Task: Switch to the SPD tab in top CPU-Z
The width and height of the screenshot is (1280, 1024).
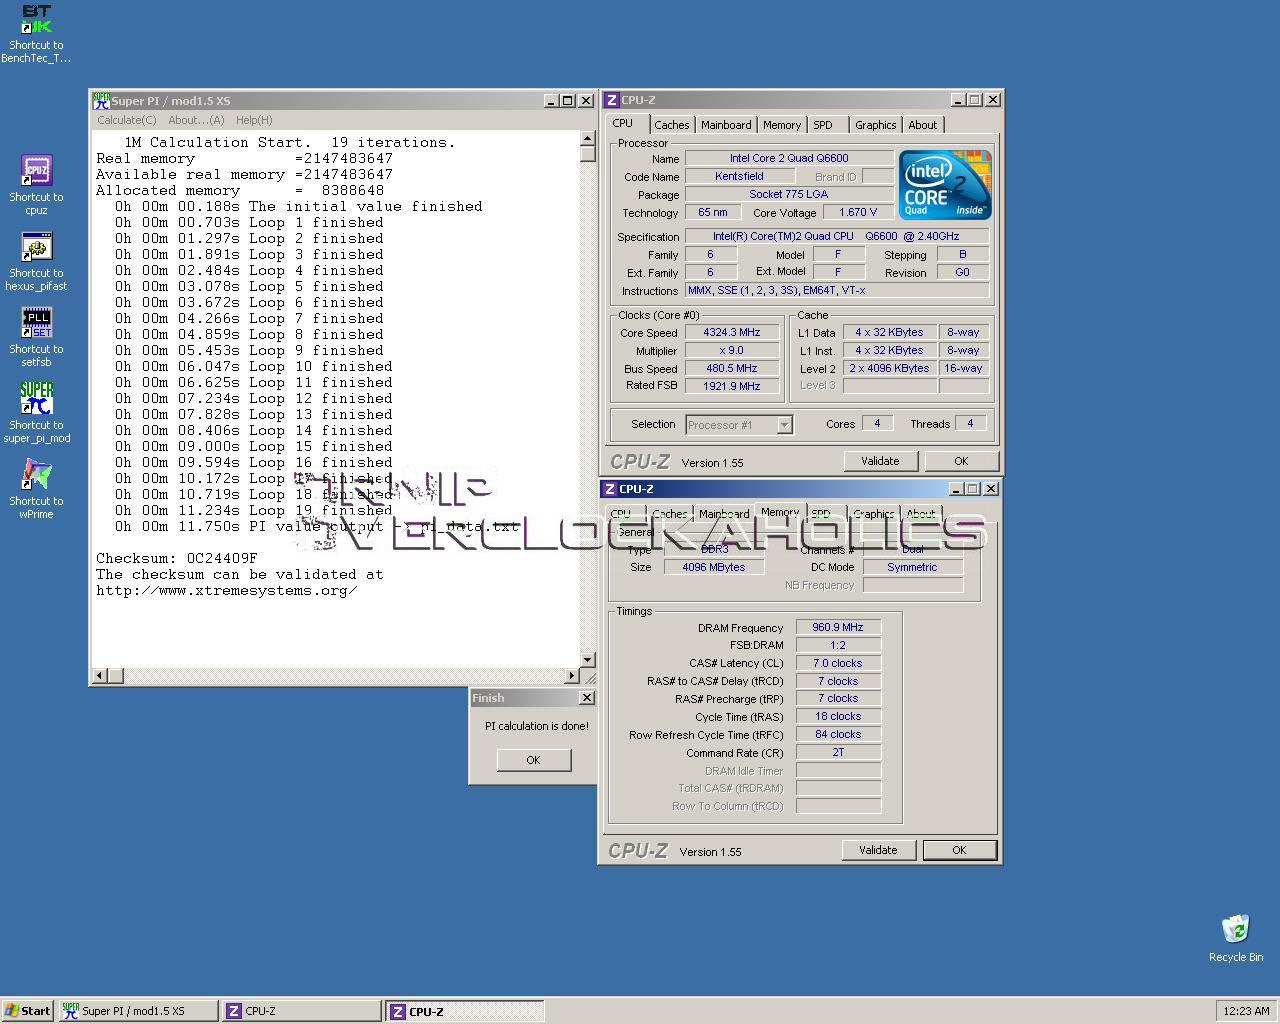Action: coord(823,125)
